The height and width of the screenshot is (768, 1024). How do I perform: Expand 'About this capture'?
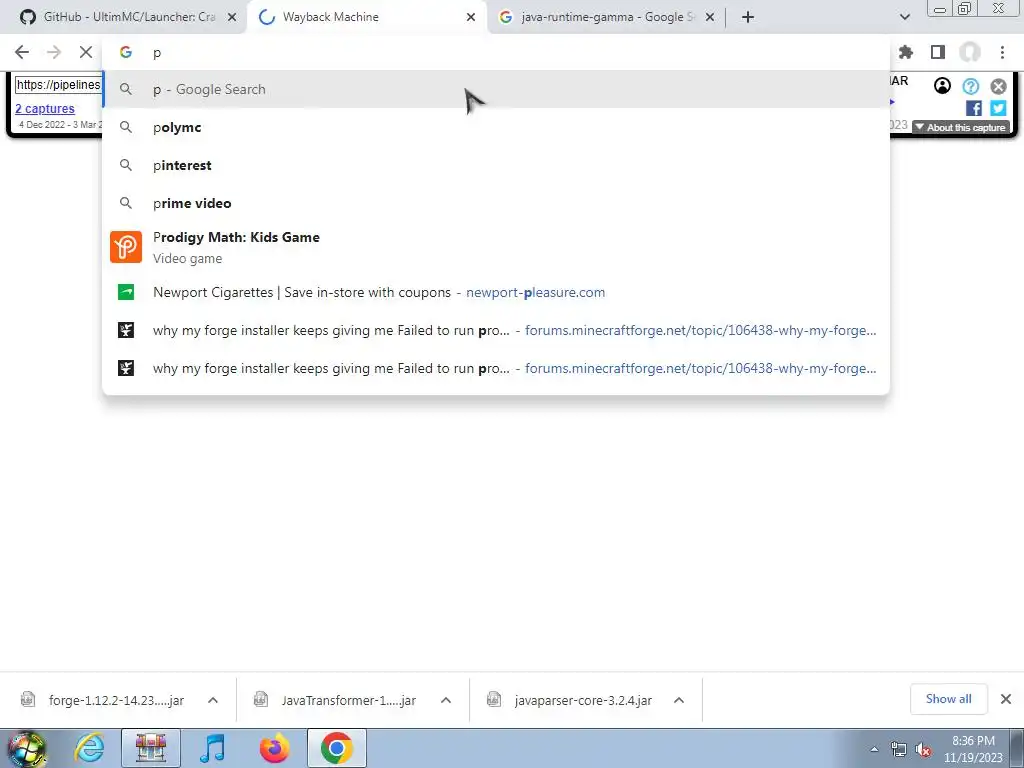coord(961,127)
